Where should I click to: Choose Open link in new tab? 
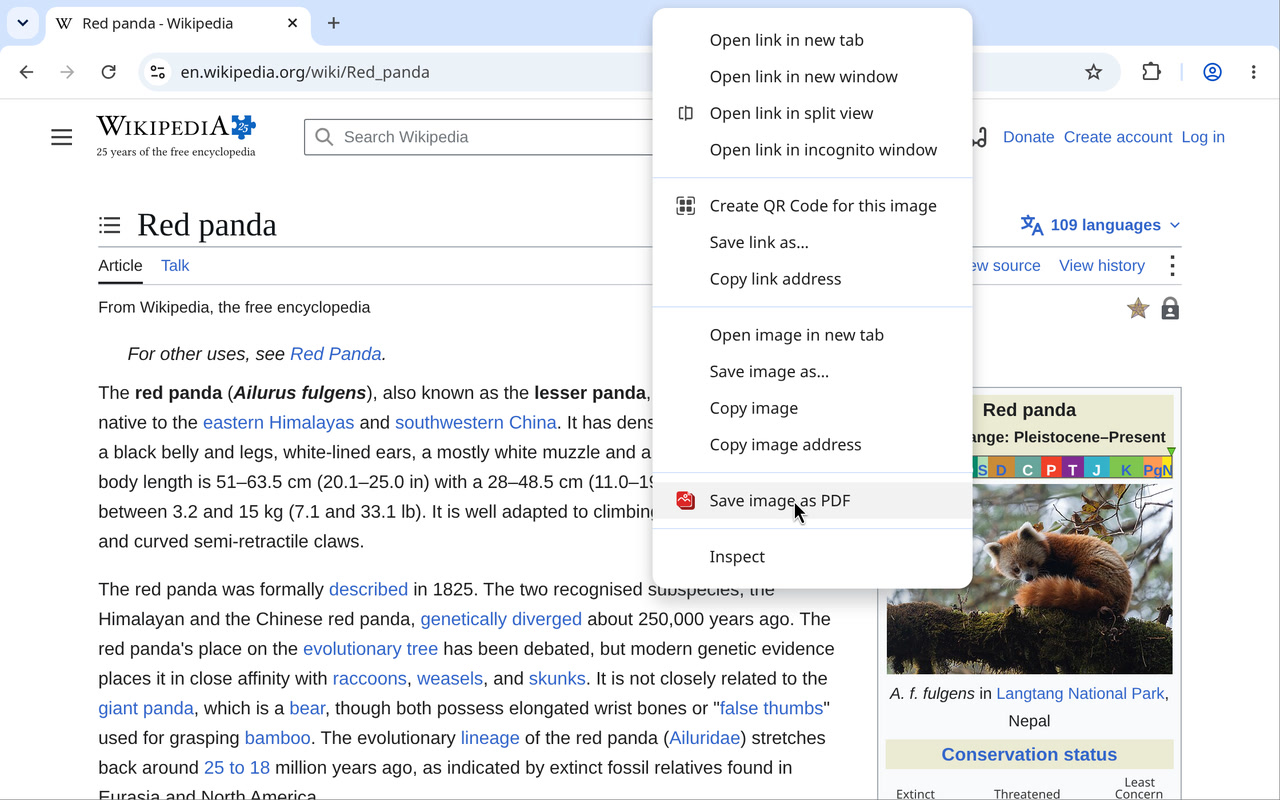812,40
